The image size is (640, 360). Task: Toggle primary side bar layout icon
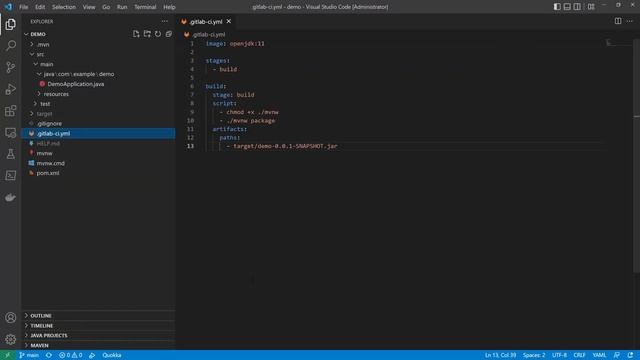coord(557,7)
